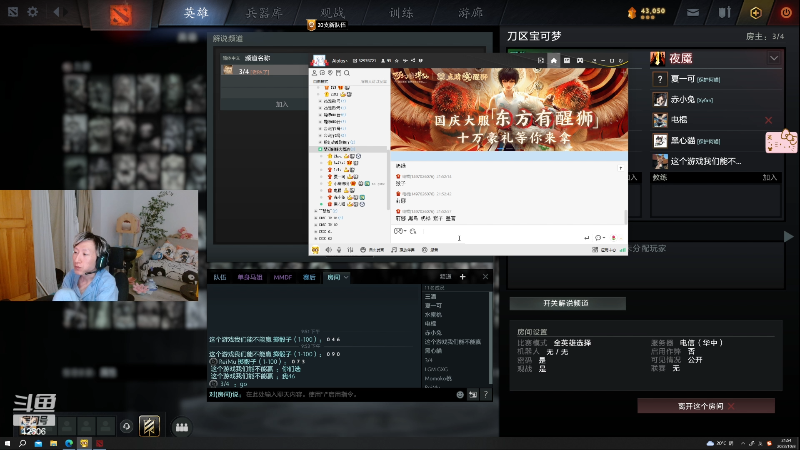Click 离开这个房间 leave lobby button
The height and width of the screenshot is (450, 800).
(x=706, y=406)
